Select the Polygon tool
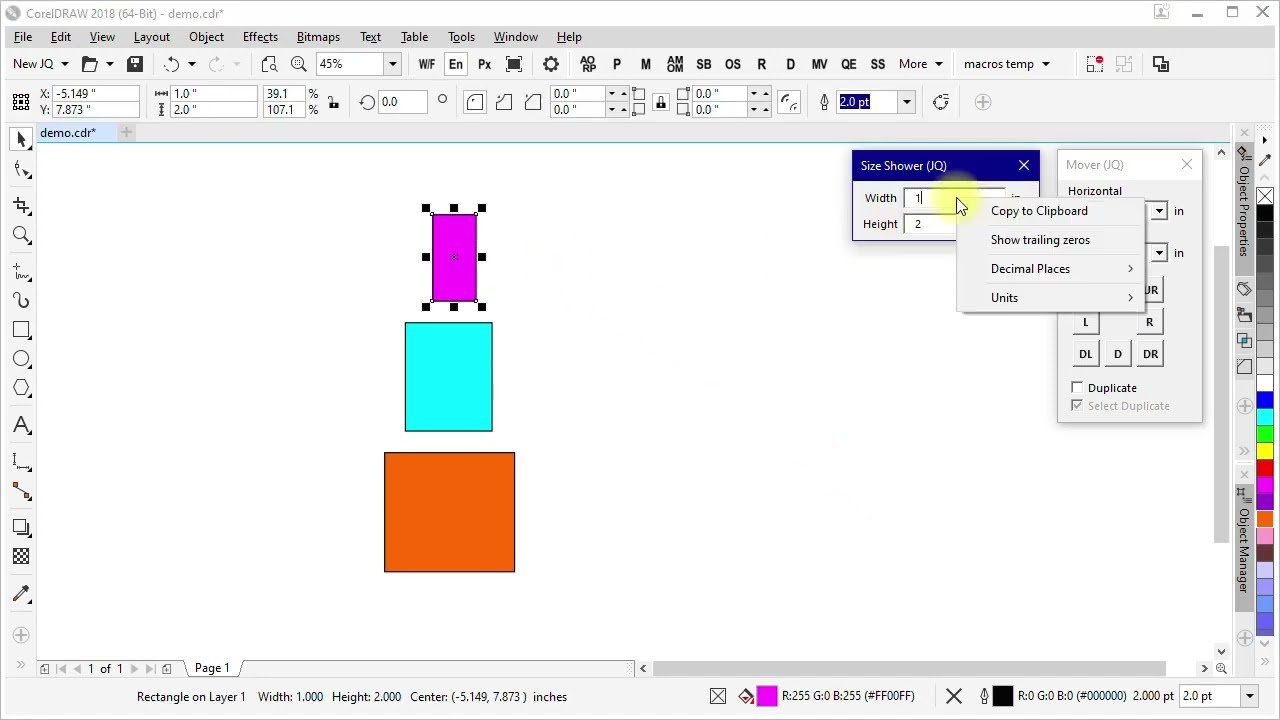The width and height of the screenshot is (1280, 720). (x=22, y=389)
